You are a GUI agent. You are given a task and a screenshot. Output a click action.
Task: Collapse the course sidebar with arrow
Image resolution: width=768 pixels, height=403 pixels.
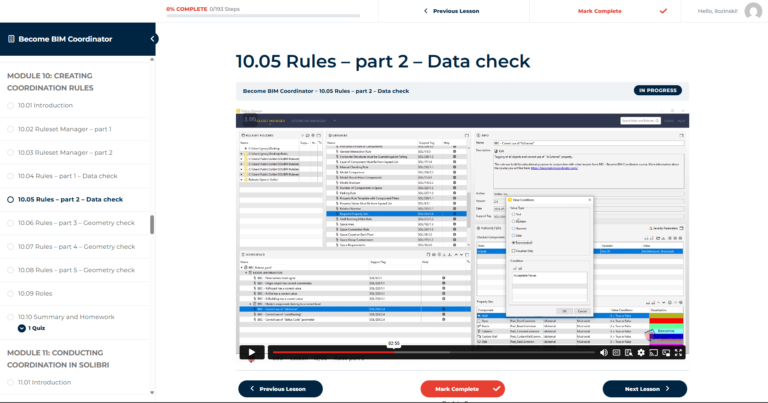(153, 39)
